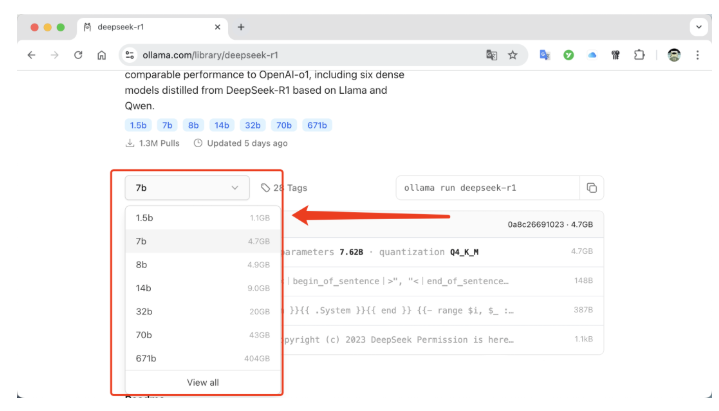
Task: Choose 671b 404GB in the dropdown list
Action: (203, 358)
